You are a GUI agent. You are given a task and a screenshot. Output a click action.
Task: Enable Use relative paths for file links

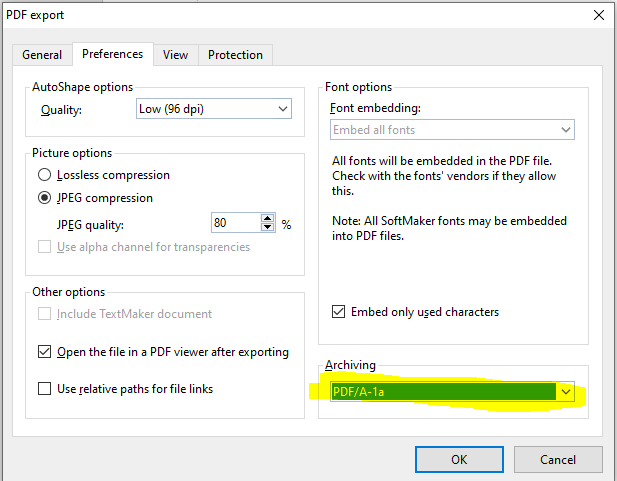pos(45,389)
